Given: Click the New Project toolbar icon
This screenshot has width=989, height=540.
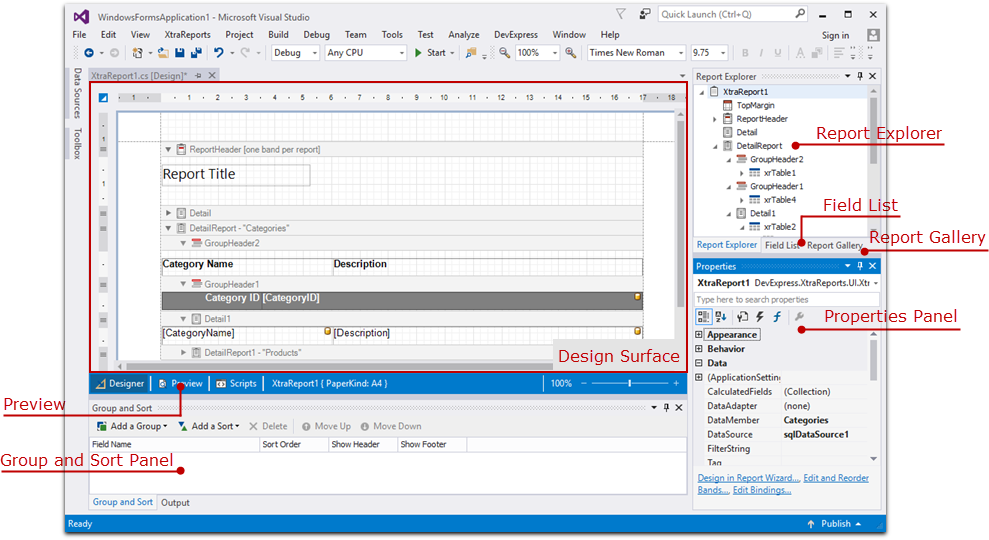Looking at the screenshot, I should pyautogui.click(x=137, y=53).
